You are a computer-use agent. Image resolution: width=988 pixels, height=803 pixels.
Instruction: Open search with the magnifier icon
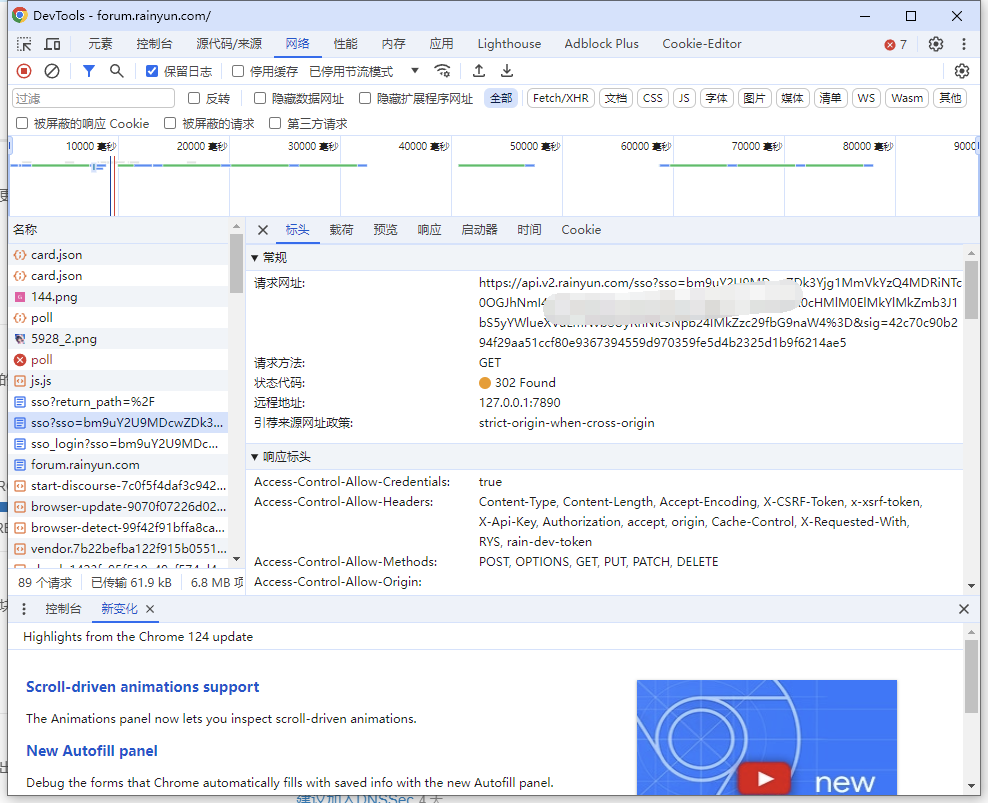[x=117, y=71]
